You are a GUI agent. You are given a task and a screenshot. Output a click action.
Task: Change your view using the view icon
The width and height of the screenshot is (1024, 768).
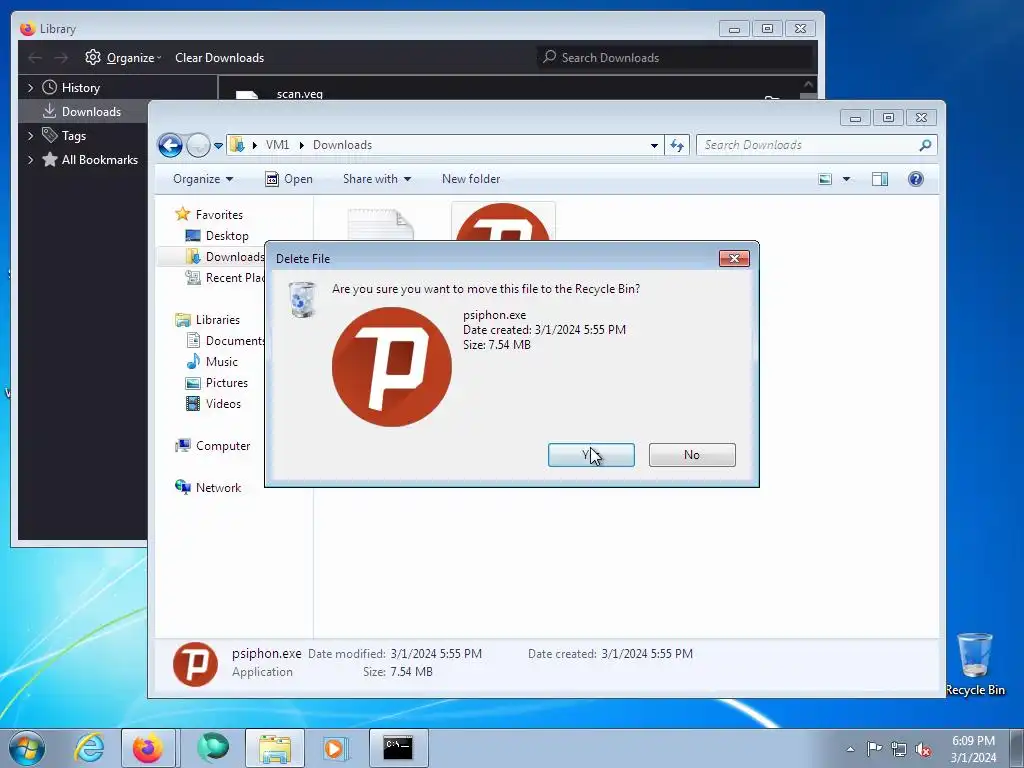pyautogui.click(x=825, y=179)
